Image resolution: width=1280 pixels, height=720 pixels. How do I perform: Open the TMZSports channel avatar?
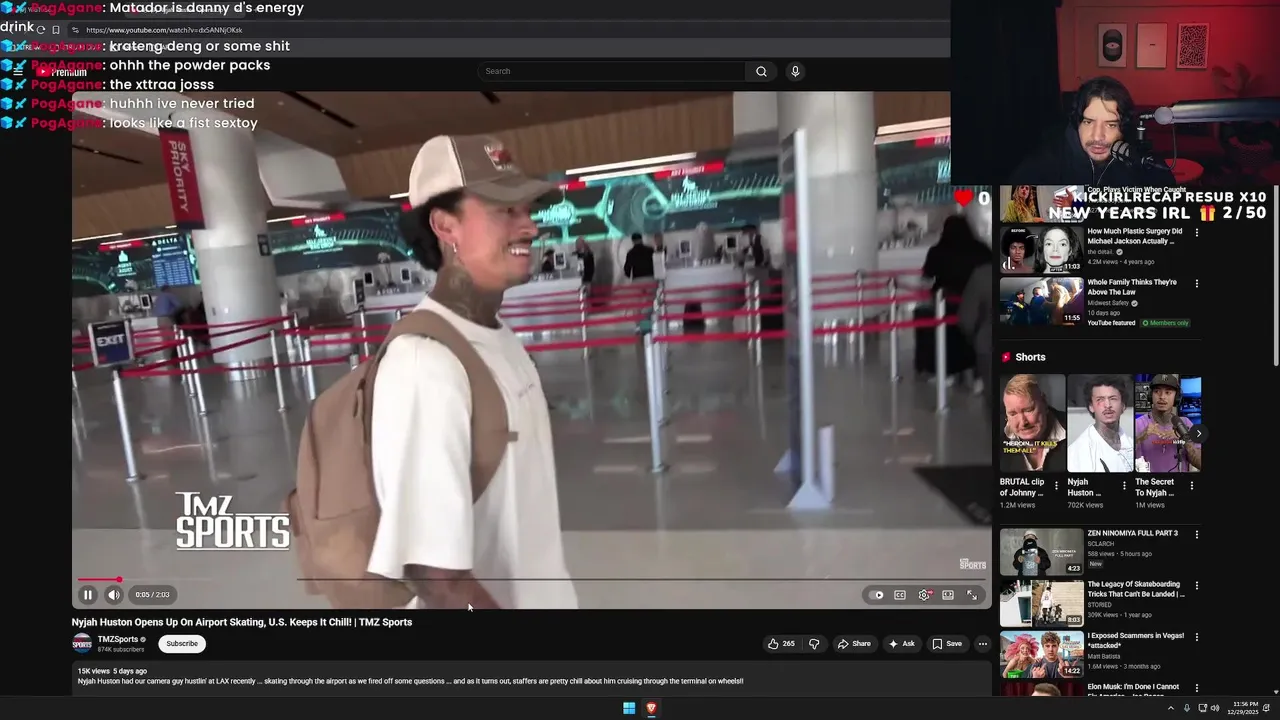pos(82,643)
